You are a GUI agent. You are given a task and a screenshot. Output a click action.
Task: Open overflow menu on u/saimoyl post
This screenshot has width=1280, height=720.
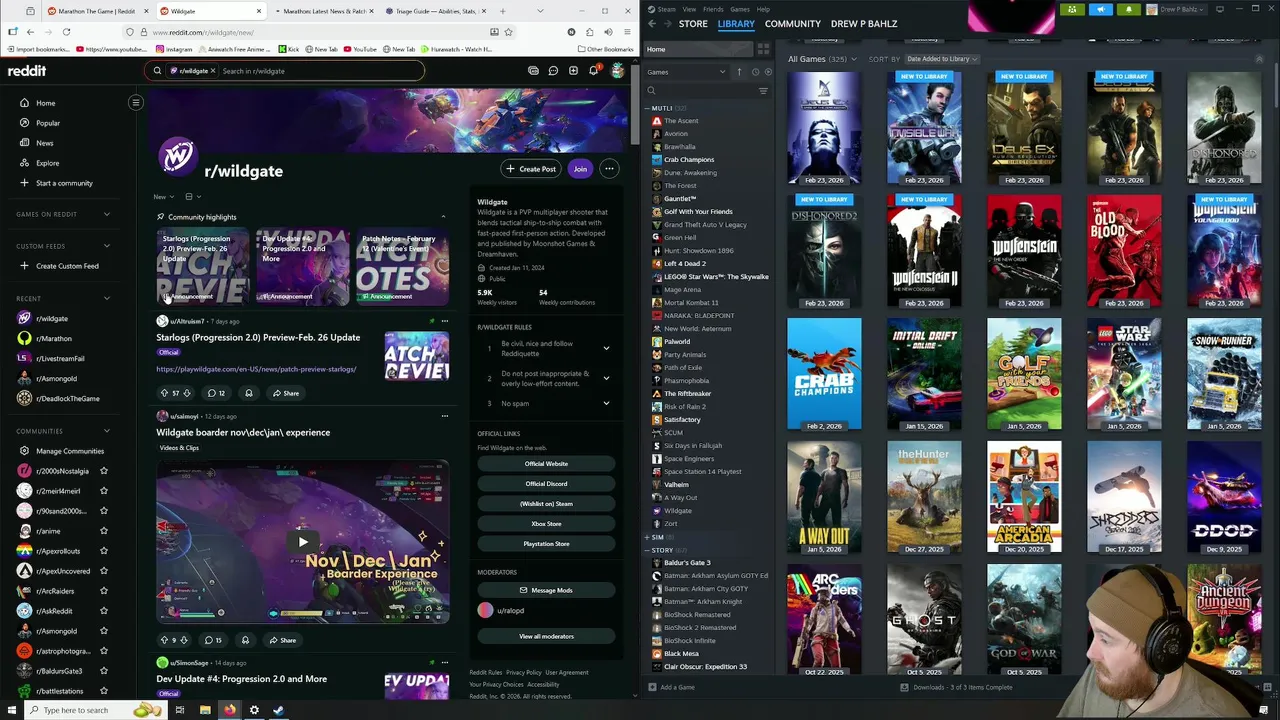coord(444,416)
